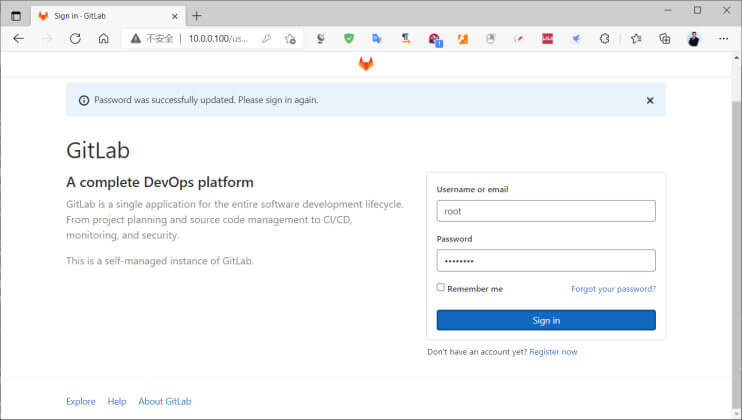This screenshot has height=420, width=742.
Task: Go back to the previous page
Action: 18,39
